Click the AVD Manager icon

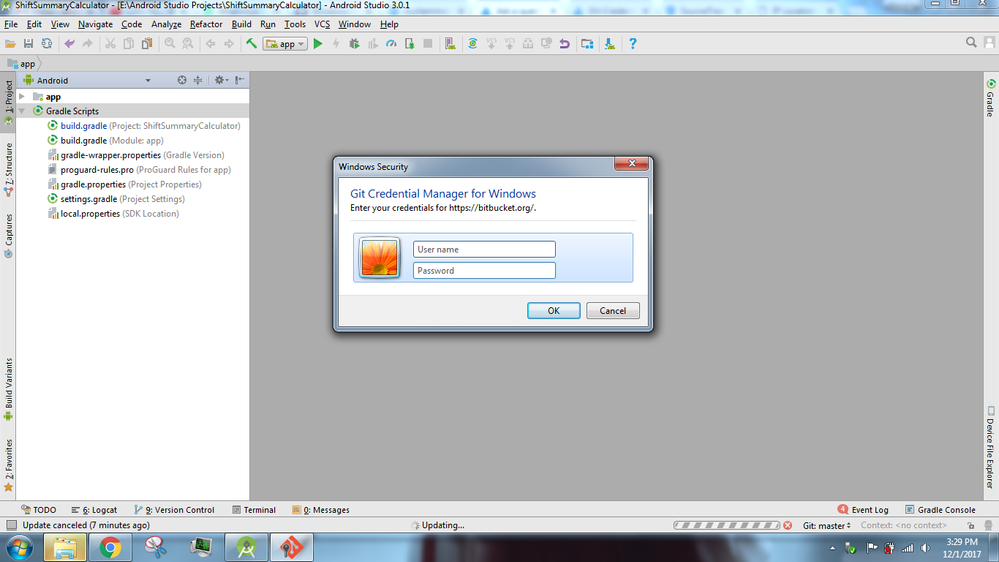pos(450,43)
